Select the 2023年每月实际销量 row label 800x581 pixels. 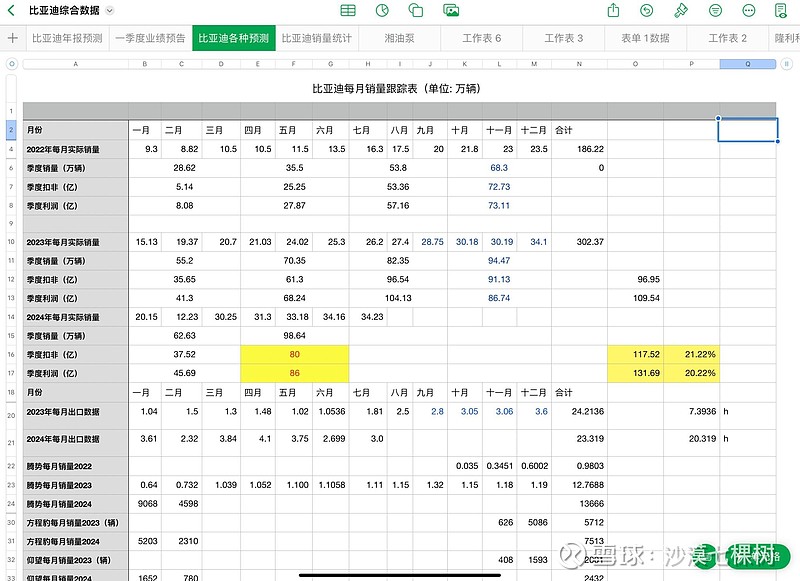click(x=76, y=242)
